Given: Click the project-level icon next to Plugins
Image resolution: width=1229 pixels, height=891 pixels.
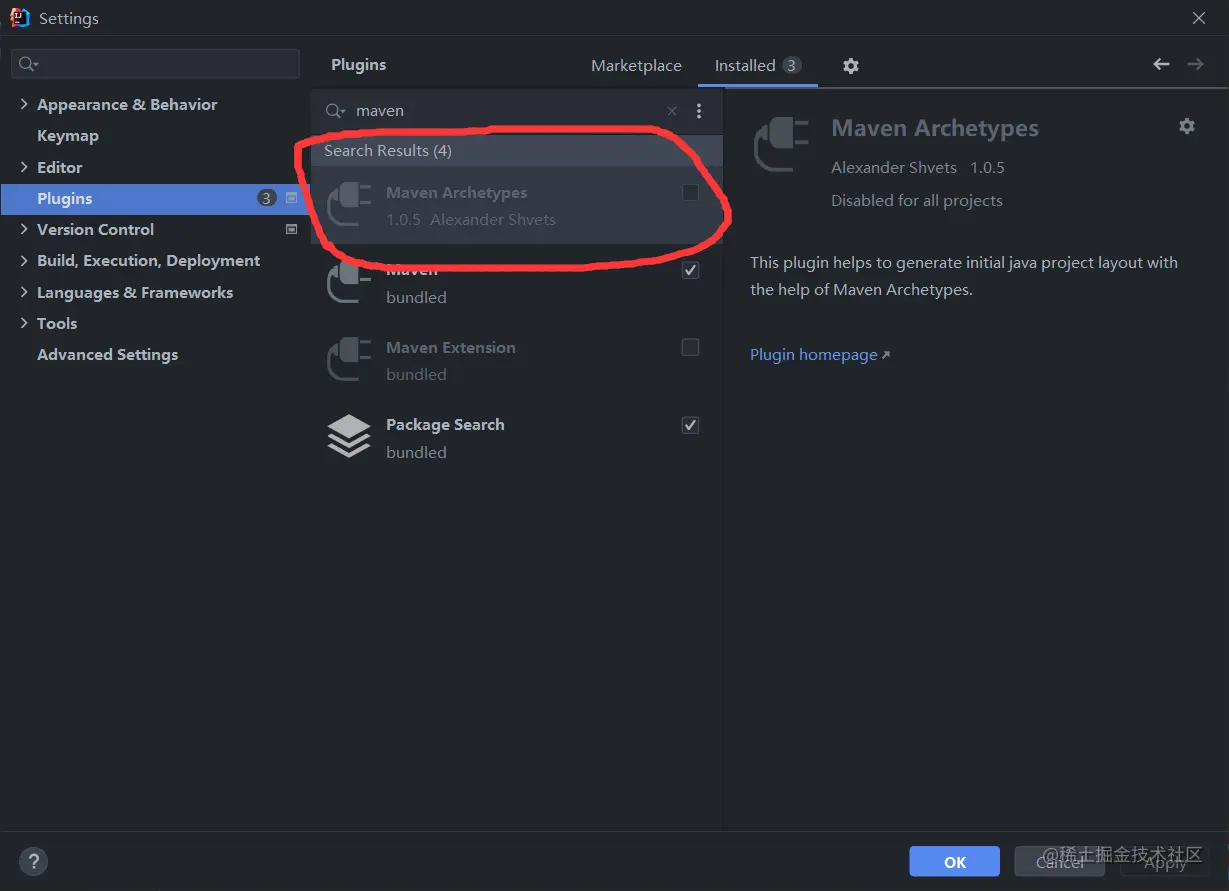Looking at the screenshot, I should pos(292,198).
